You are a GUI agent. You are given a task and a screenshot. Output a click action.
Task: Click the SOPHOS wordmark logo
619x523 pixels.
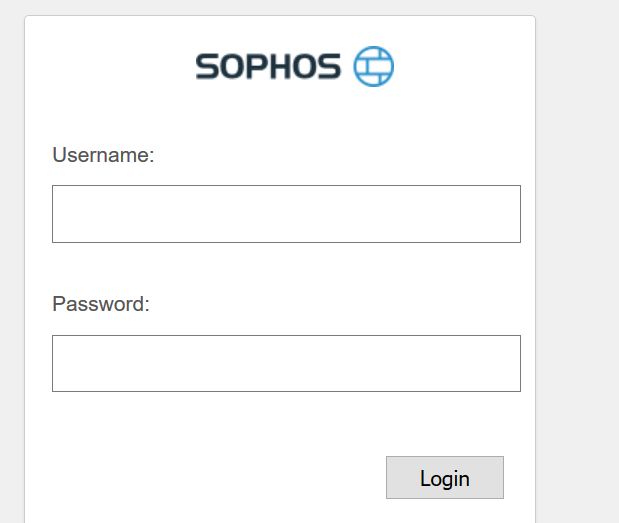pyautogui.click(x=268, y=67)
